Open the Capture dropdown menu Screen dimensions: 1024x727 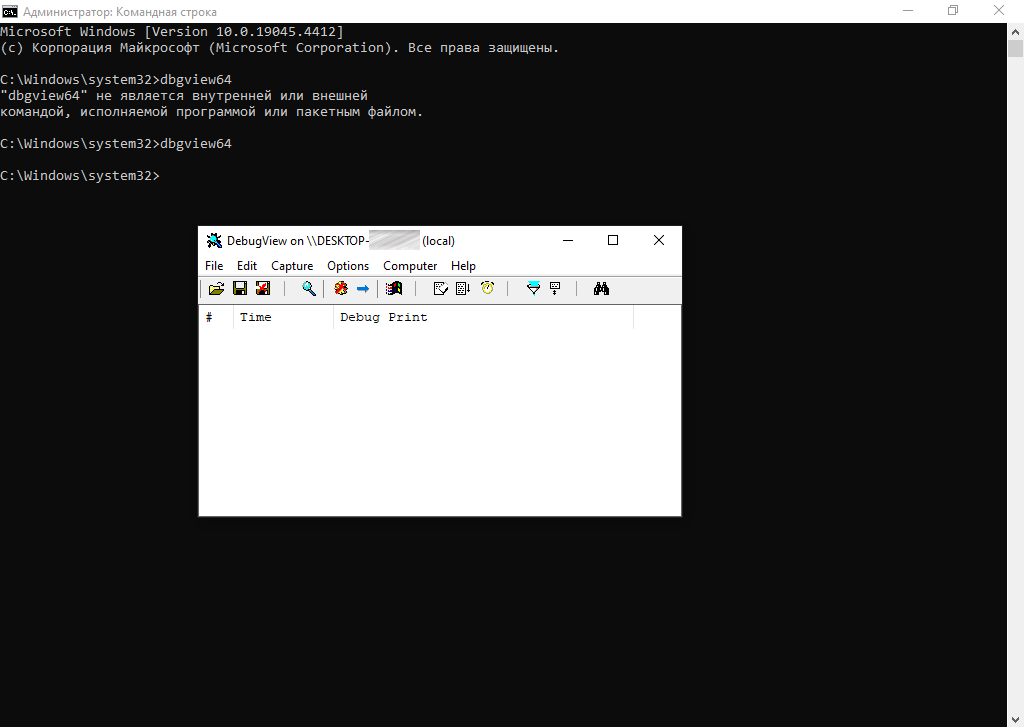pyautogui.click(x=292, y=266)
